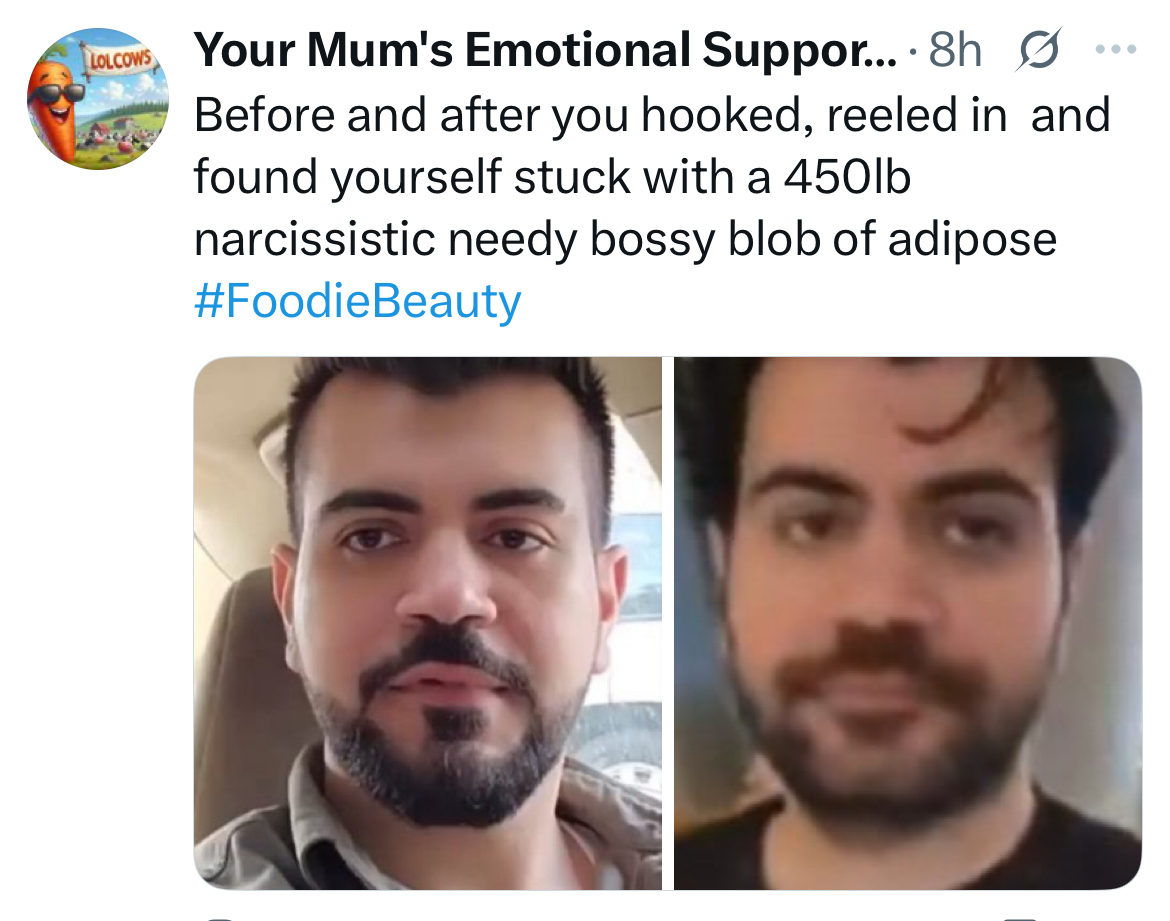Open the 8h timestamp link

(955, 49)
